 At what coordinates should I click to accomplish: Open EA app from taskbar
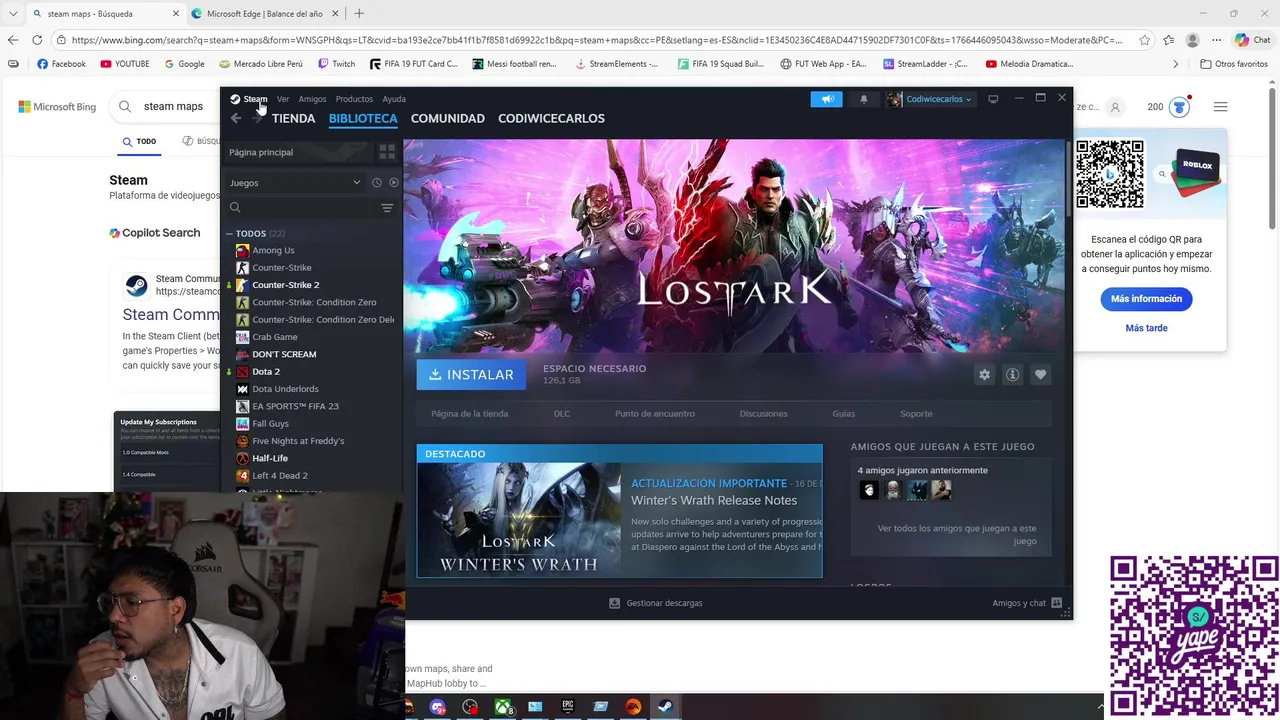point(633,707)
